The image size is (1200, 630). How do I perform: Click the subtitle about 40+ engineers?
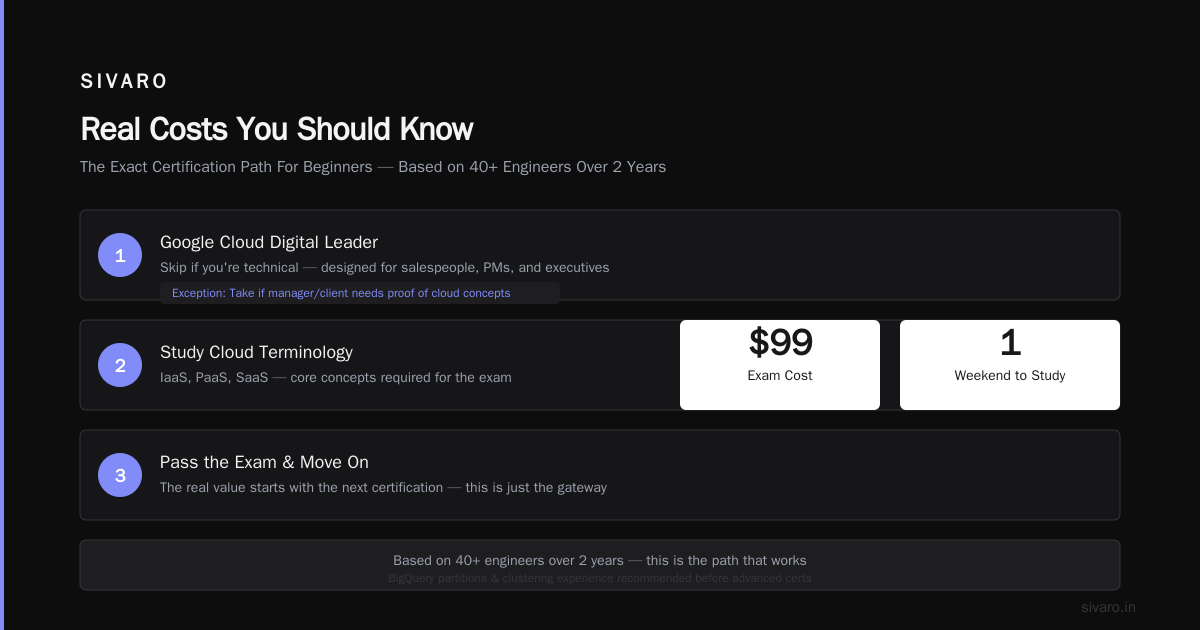[373, 167]
